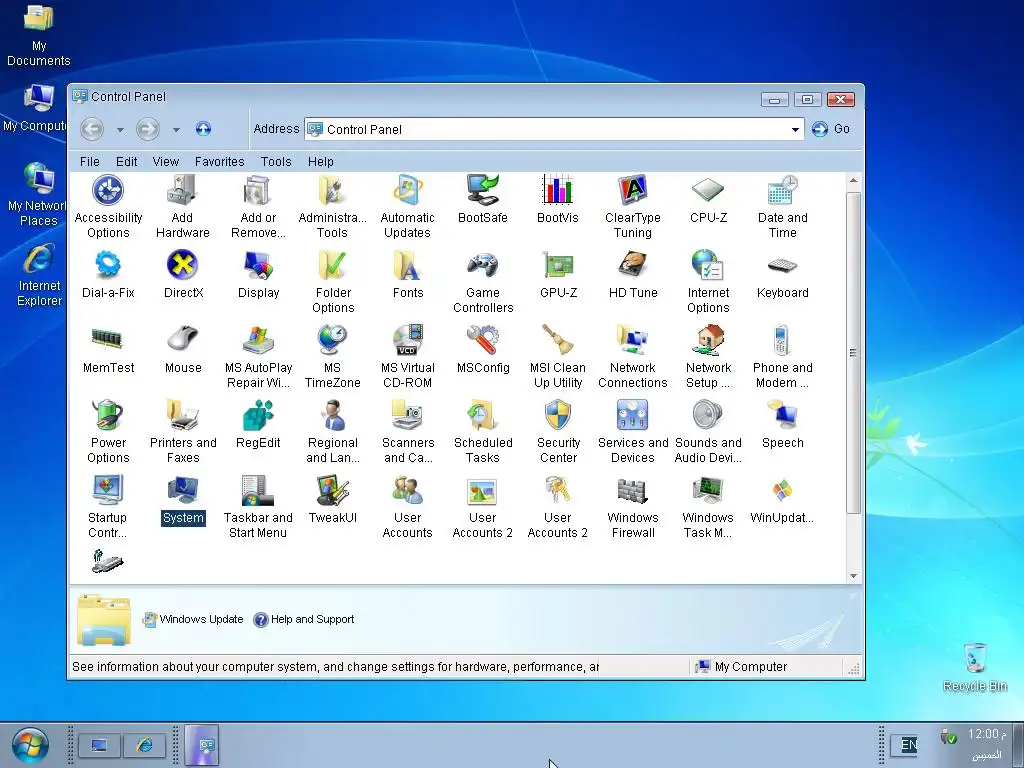Click the Go button
The image size is (1024, 768).
coord(831,129)
